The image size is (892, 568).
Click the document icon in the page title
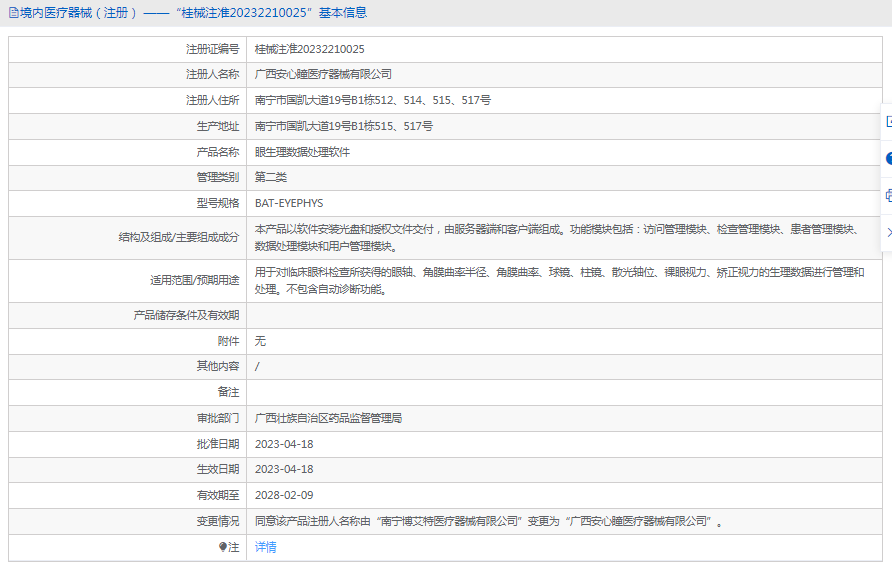(12, 13)
